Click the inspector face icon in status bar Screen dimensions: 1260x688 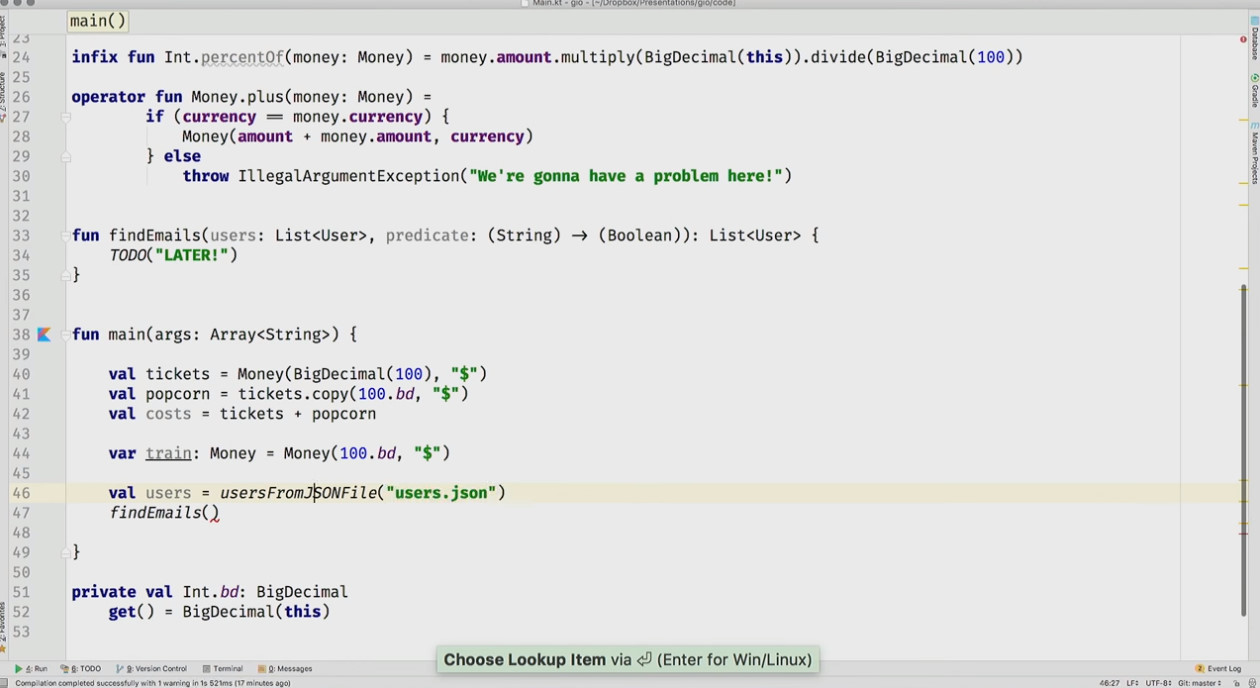click(1252, 683)
